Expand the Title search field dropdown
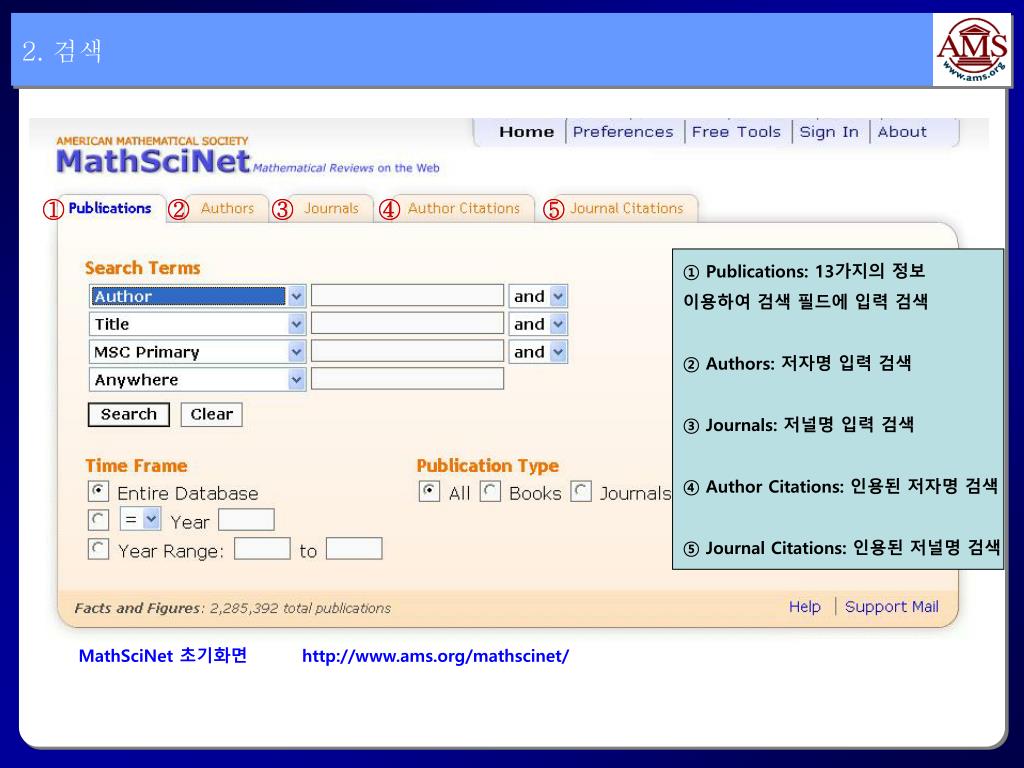 click(296, 324)
